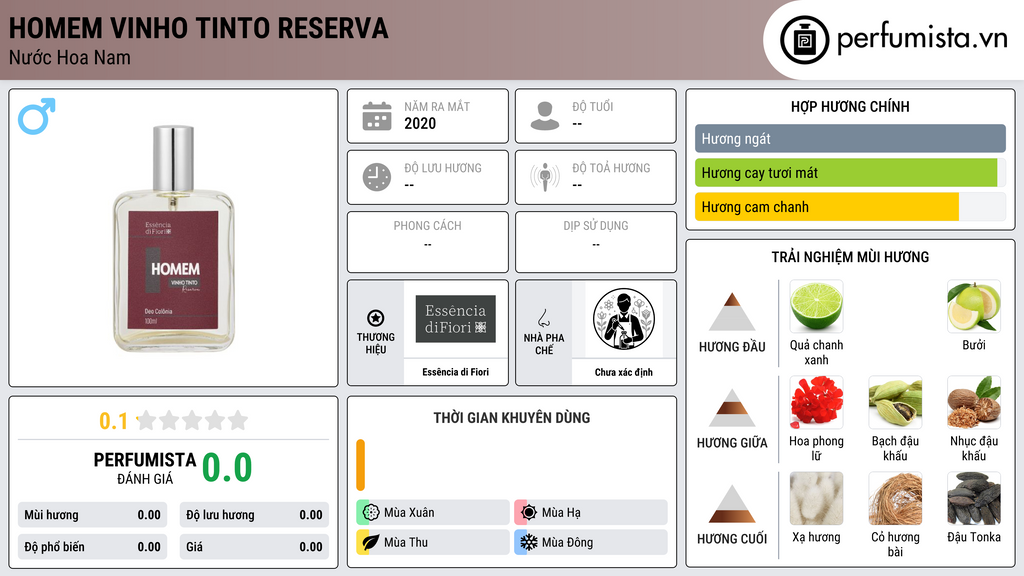Click the Trải nghiệm mùi hương heading
Viewport: 1024px width, 576px height.
(850, 257)
